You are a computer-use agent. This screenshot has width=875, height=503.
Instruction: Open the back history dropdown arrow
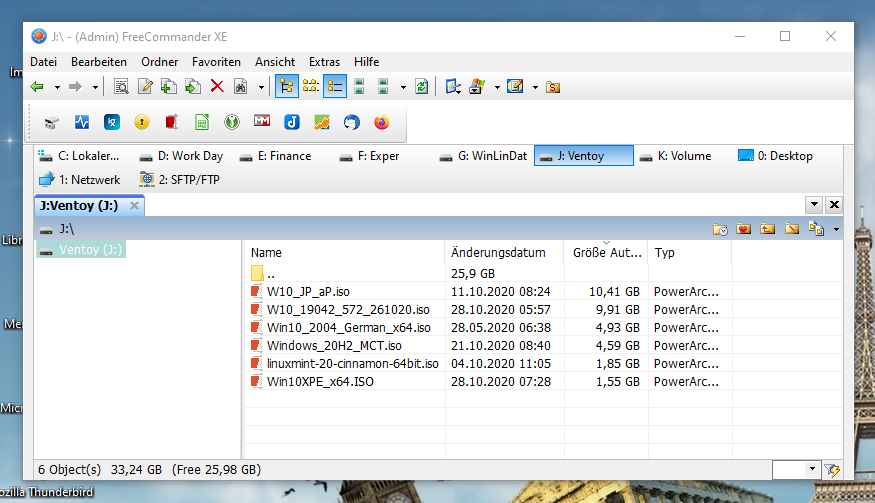57,87
